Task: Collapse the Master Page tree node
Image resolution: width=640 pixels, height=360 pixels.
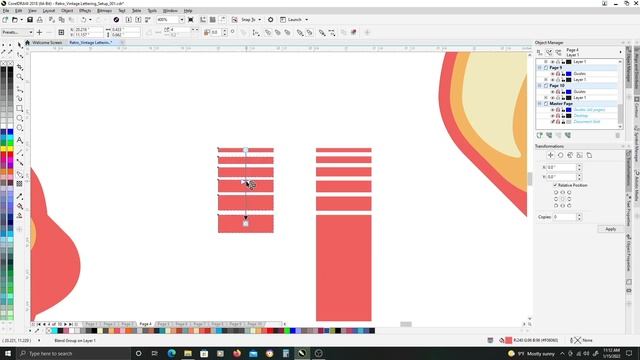Action: tap(540, 104)
